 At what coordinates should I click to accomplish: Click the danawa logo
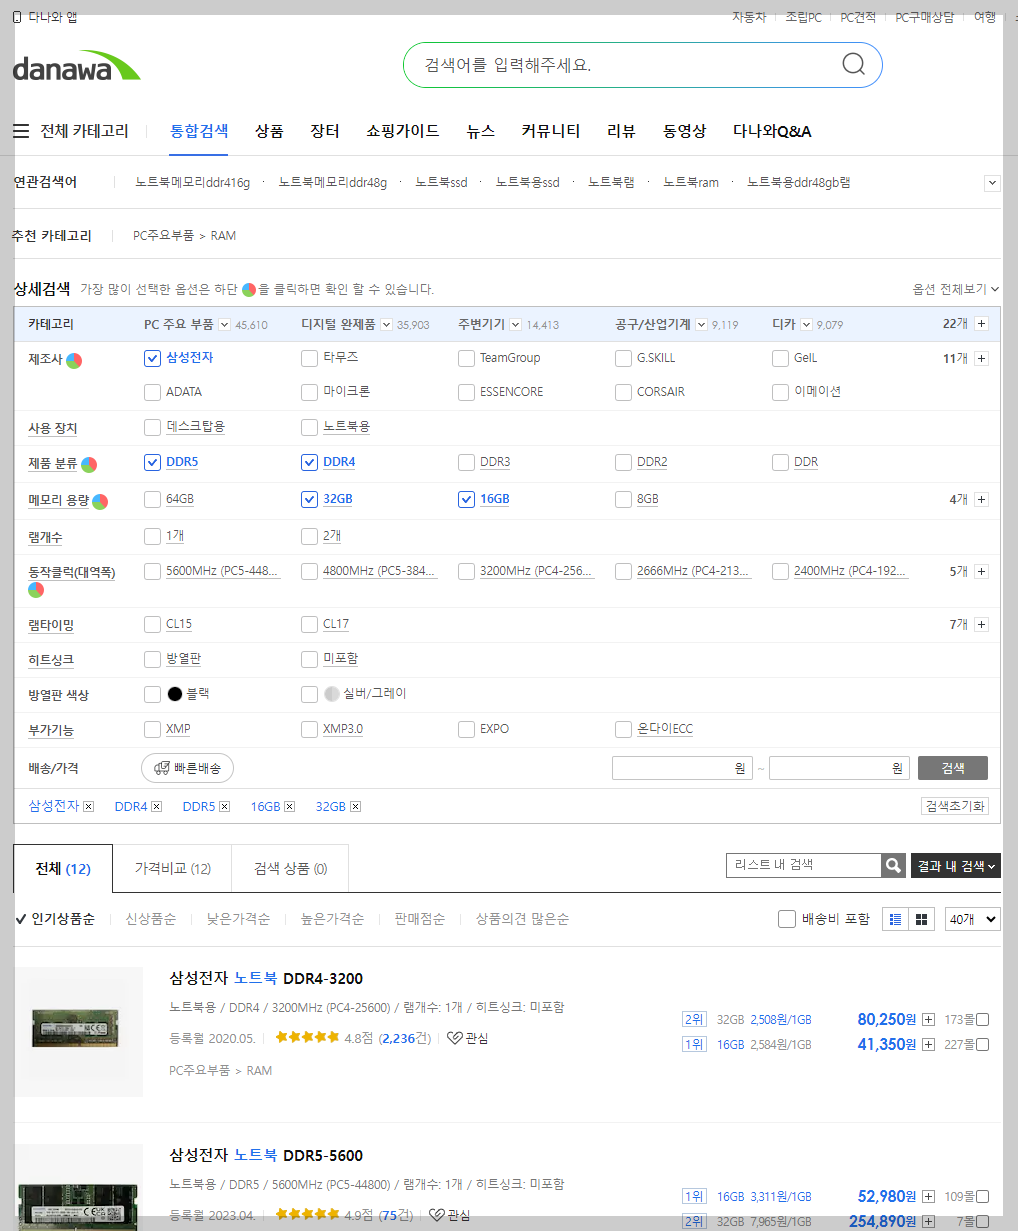(77, 66)
